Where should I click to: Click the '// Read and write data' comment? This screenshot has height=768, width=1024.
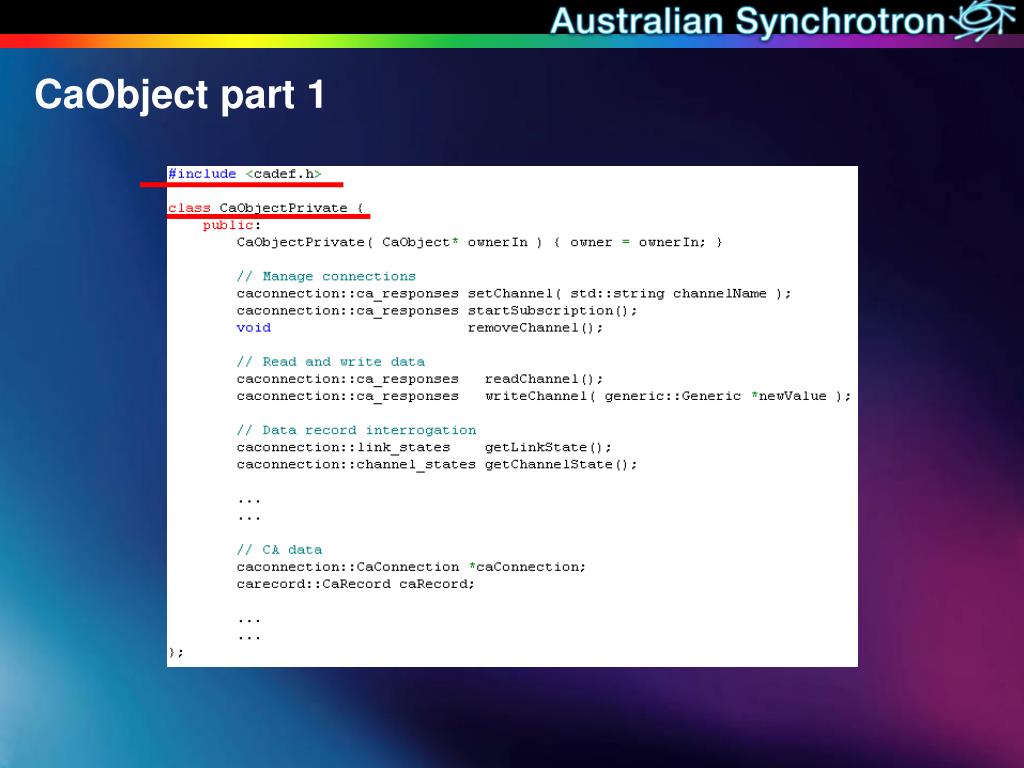point(330,362)
